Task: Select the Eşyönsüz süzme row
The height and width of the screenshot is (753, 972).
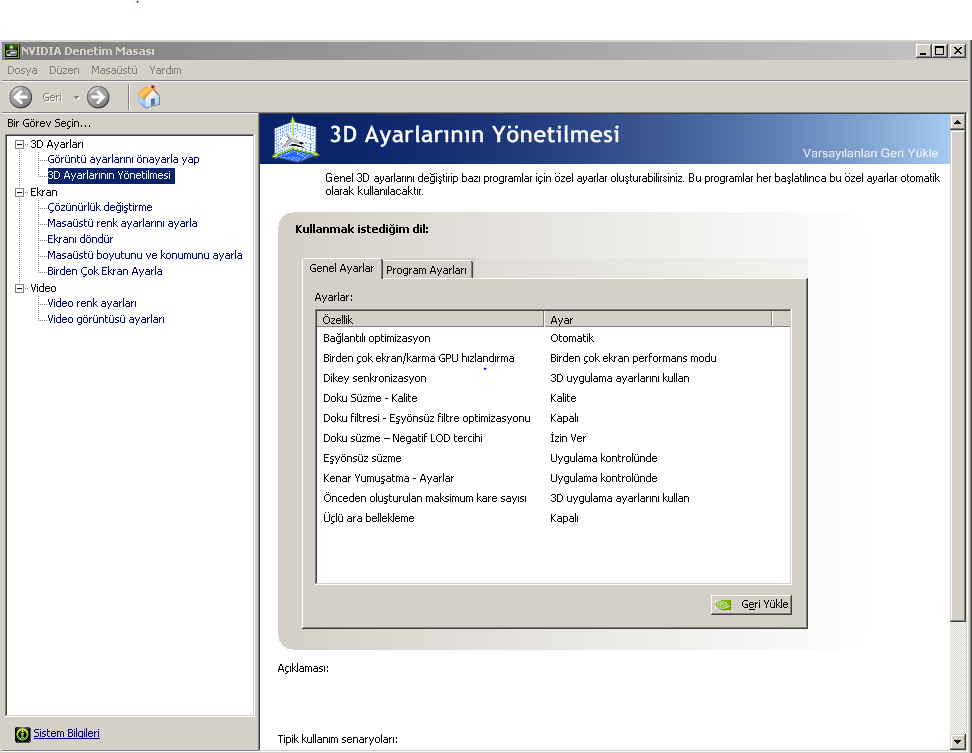Action: 553,458
